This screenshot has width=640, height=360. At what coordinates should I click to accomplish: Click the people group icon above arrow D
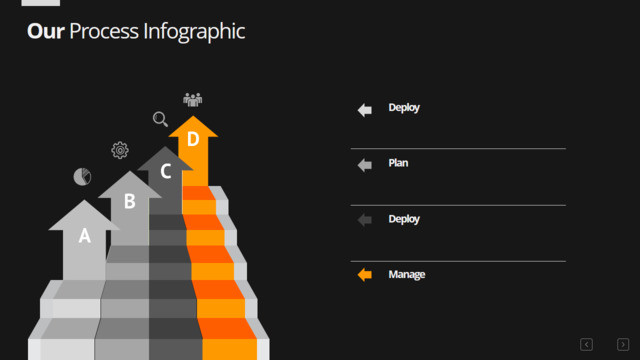click(193, 100)
